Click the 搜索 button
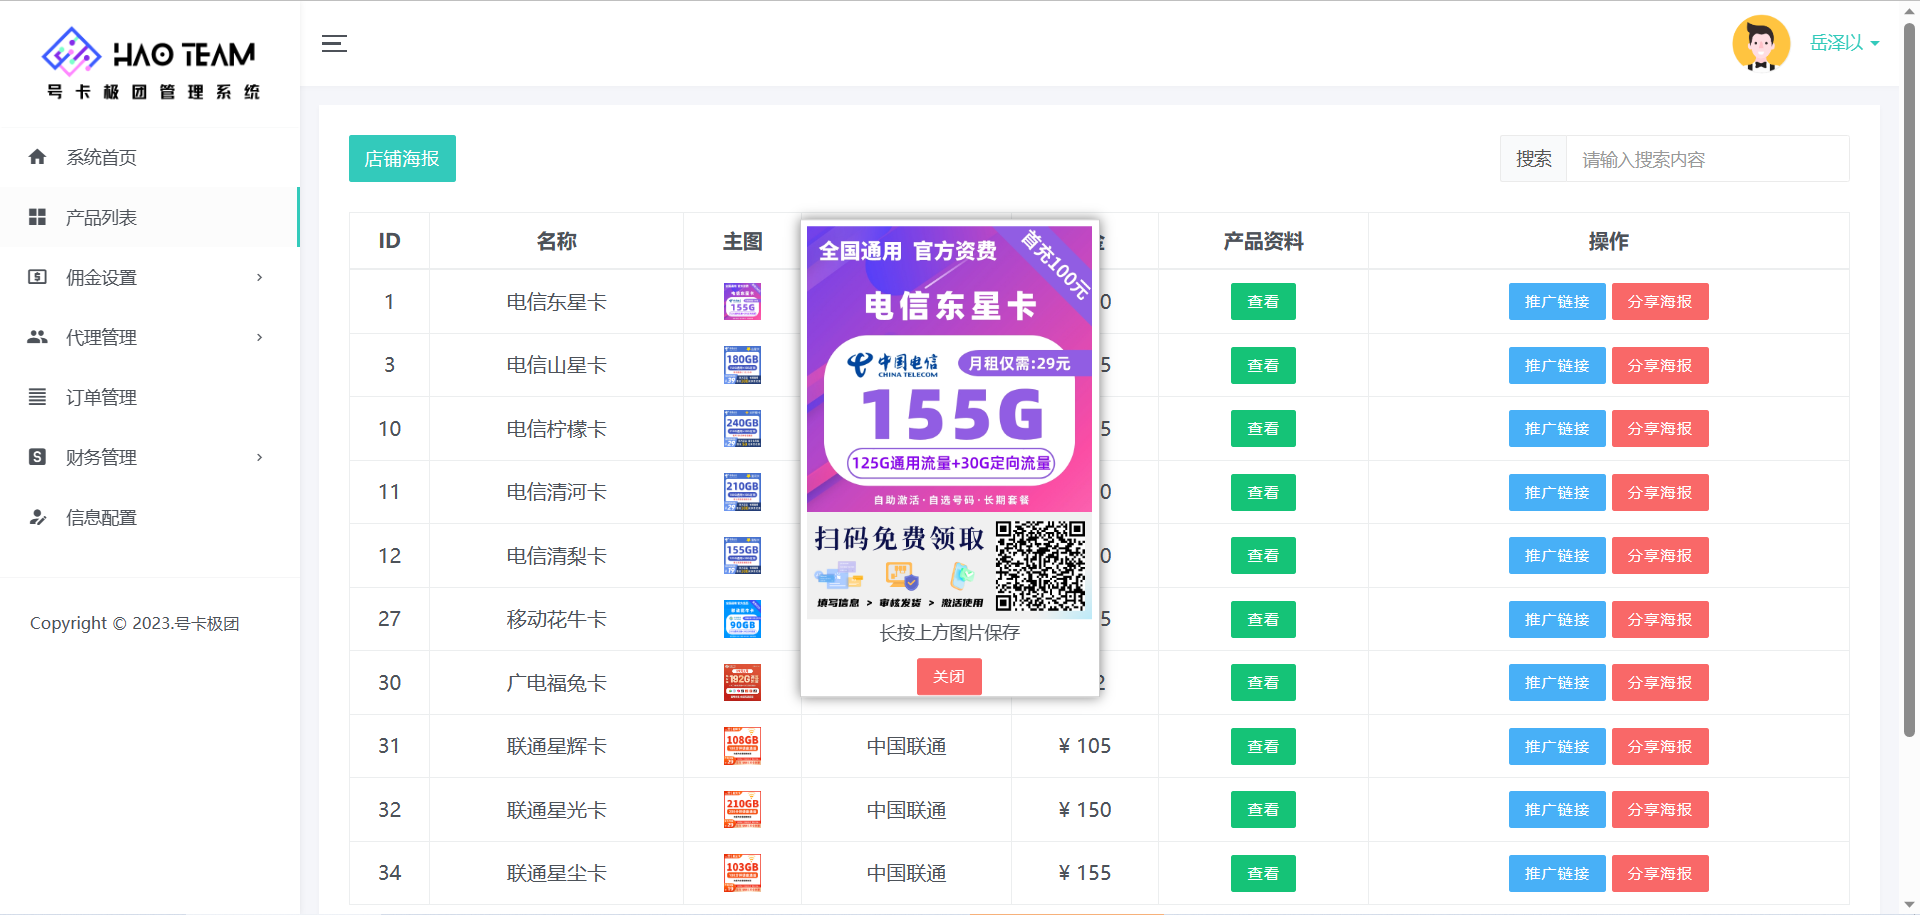 [x=1533, y=159]
